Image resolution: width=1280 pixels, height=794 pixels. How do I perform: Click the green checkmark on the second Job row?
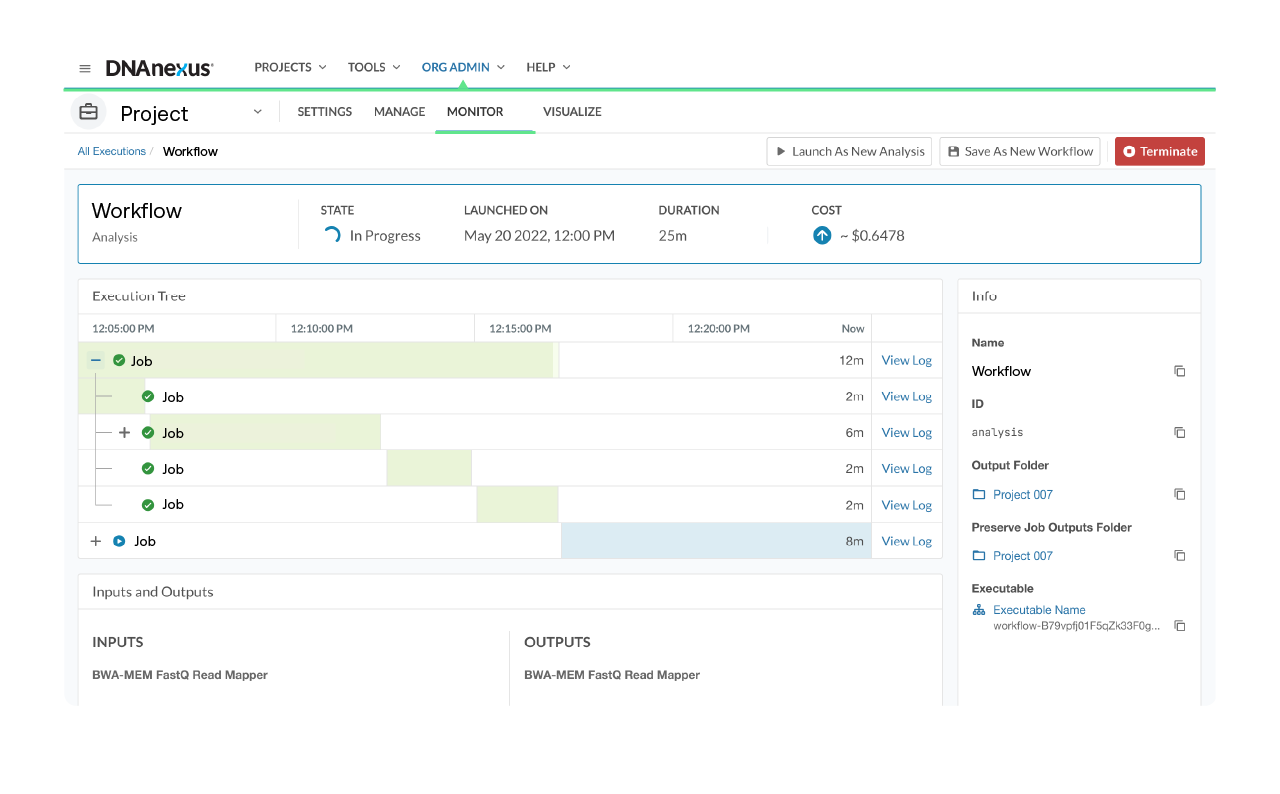click(x=149, y=396)
